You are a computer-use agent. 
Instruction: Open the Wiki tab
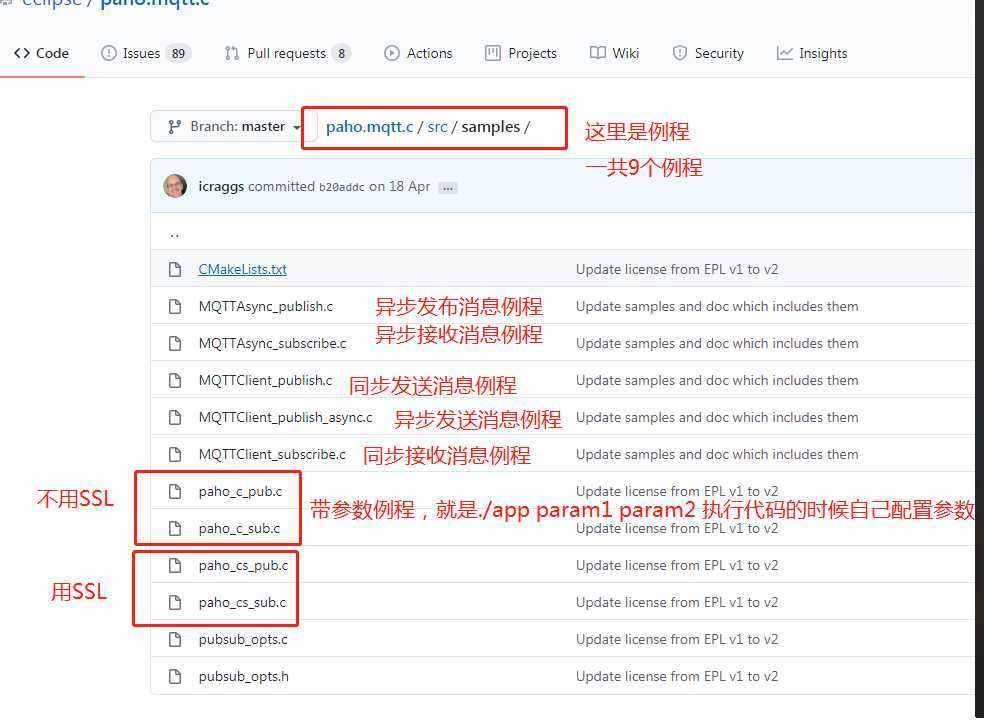pos(614,53)
